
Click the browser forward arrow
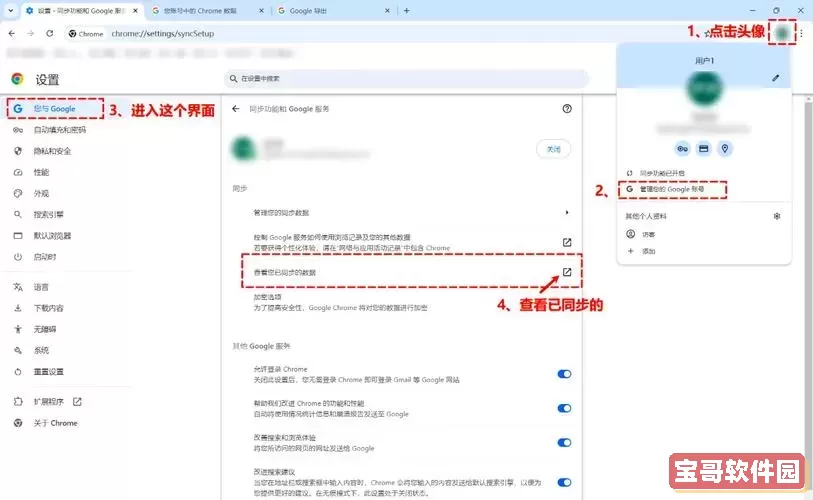pyautogui.click(x=31, y=33)
